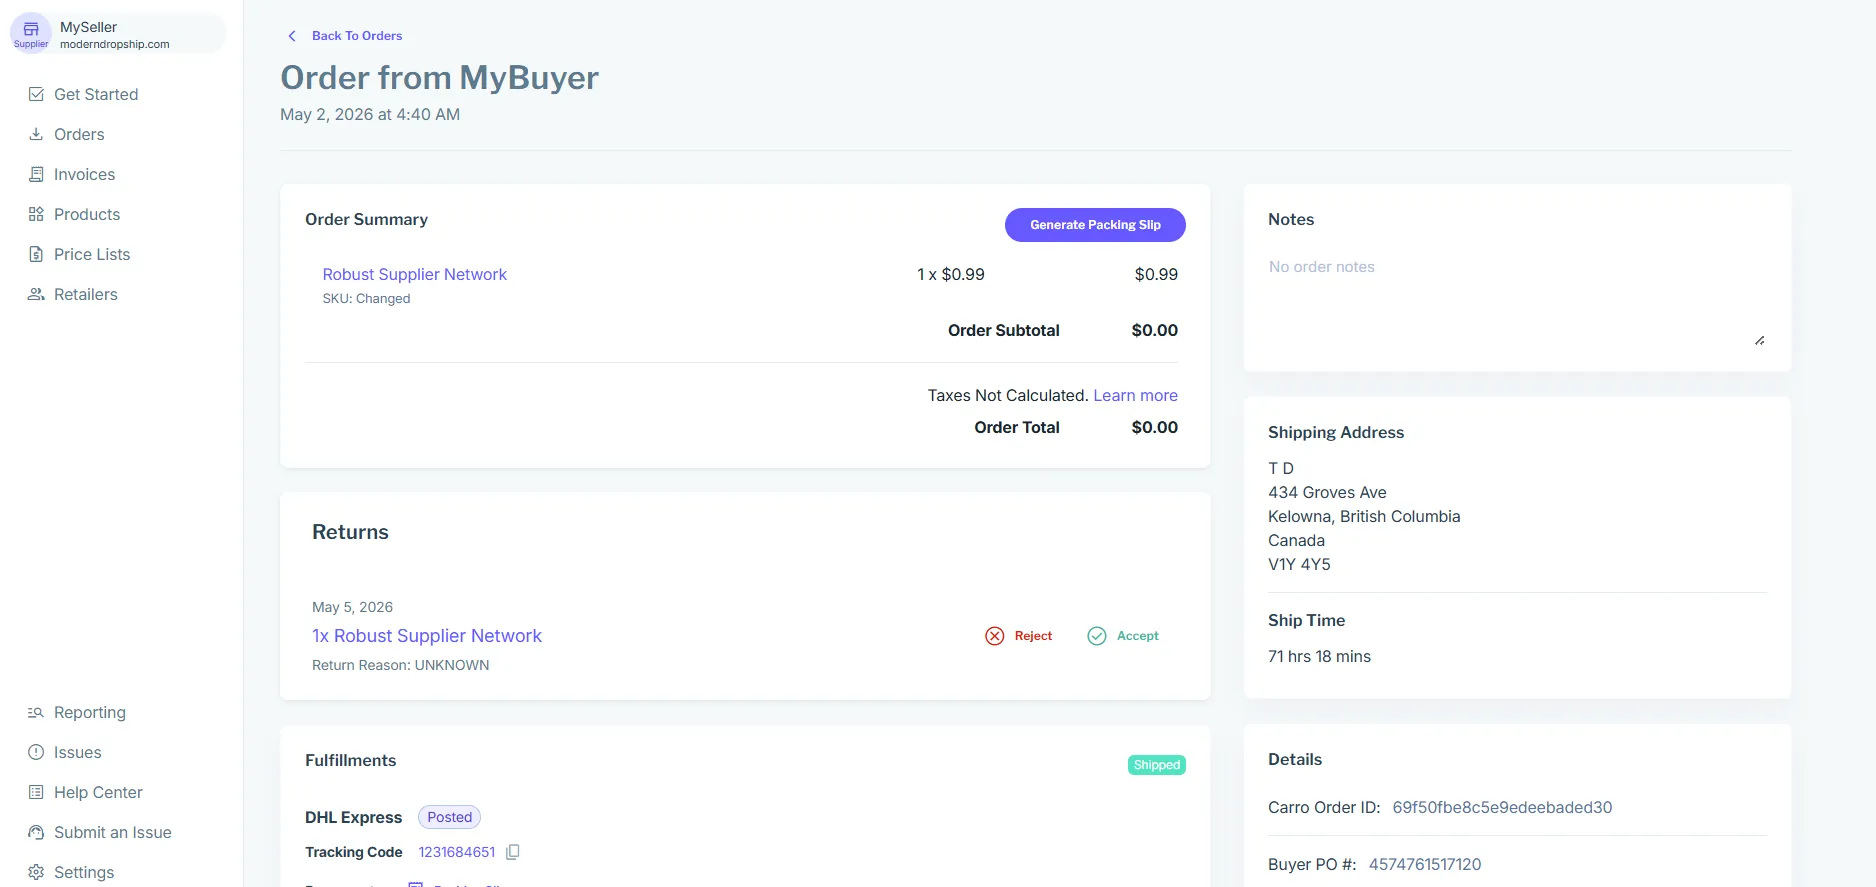Click the 'Return Reason: UNKNOWN' text

401,665
